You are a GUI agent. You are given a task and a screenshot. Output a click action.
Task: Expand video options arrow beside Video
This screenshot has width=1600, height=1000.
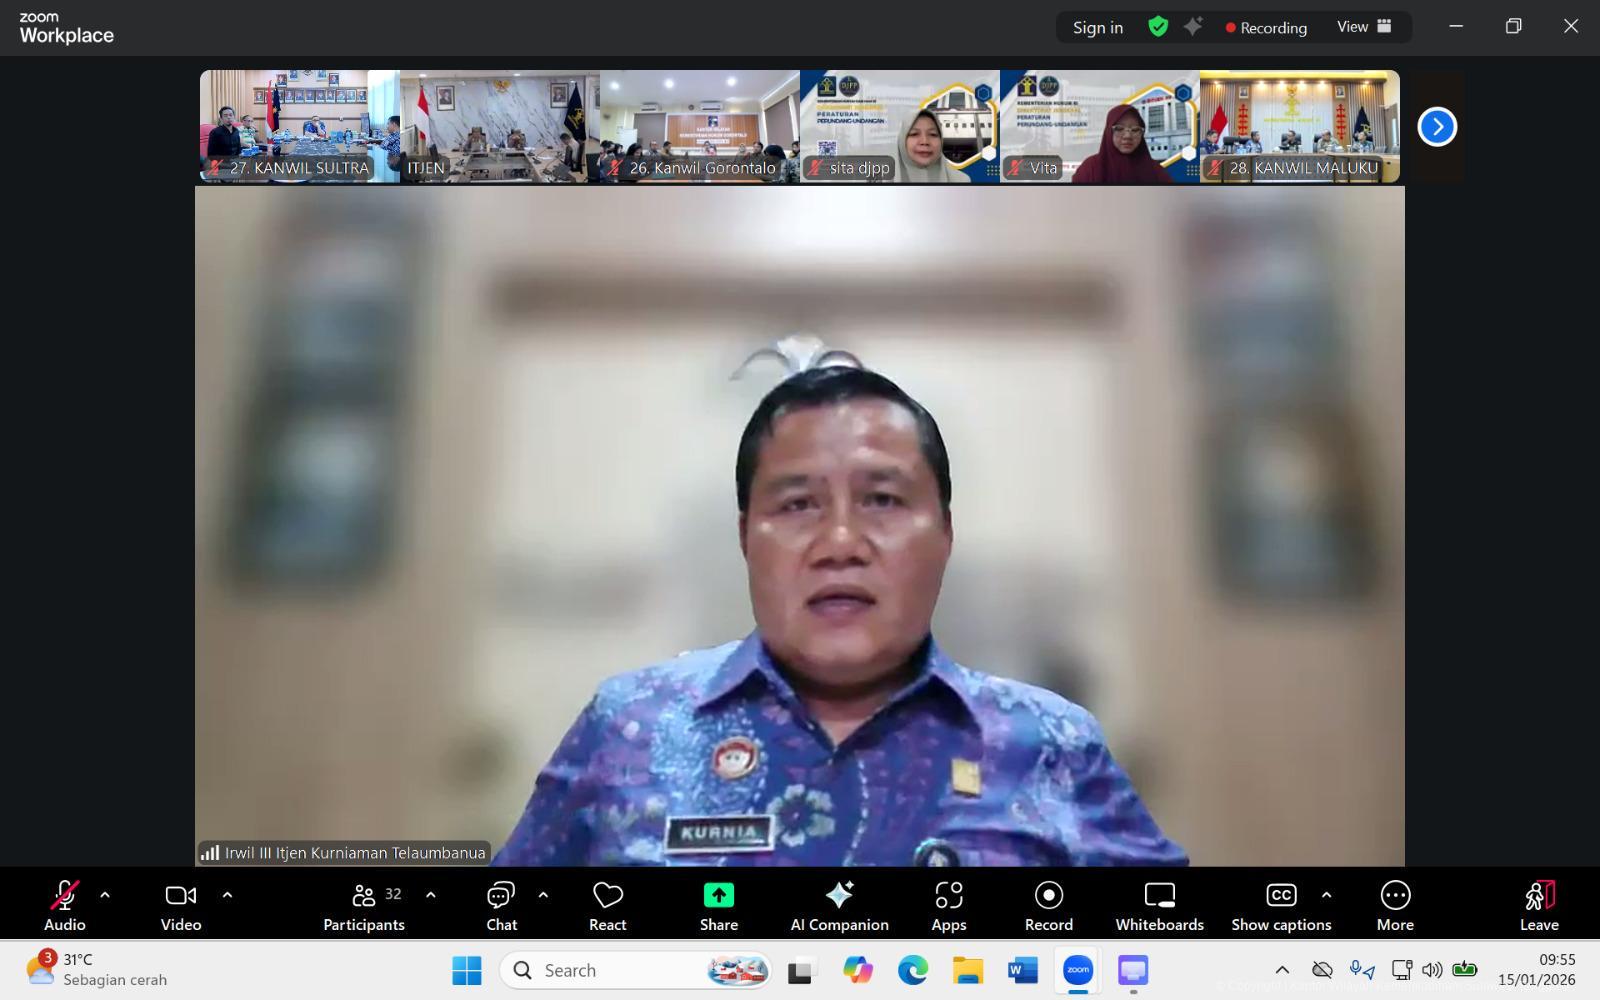point(227,895)
